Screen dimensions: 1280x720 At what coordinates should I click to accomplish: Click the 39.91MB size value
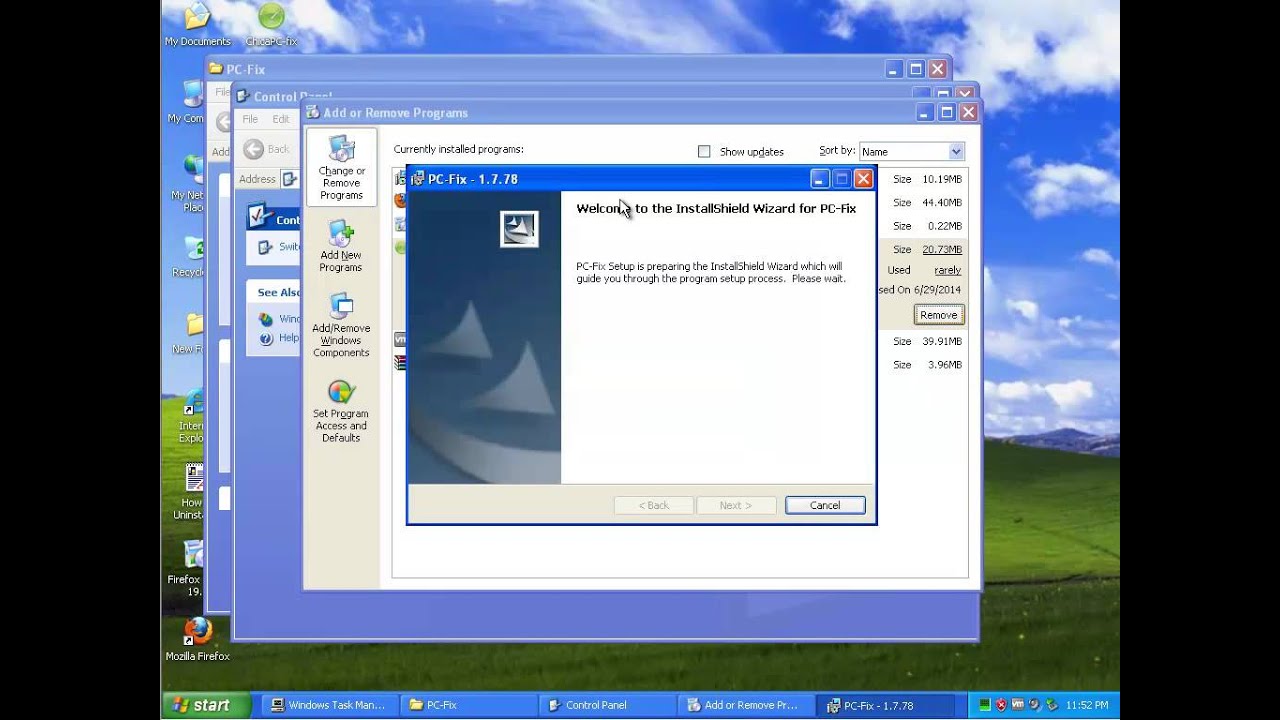point(942,341)
